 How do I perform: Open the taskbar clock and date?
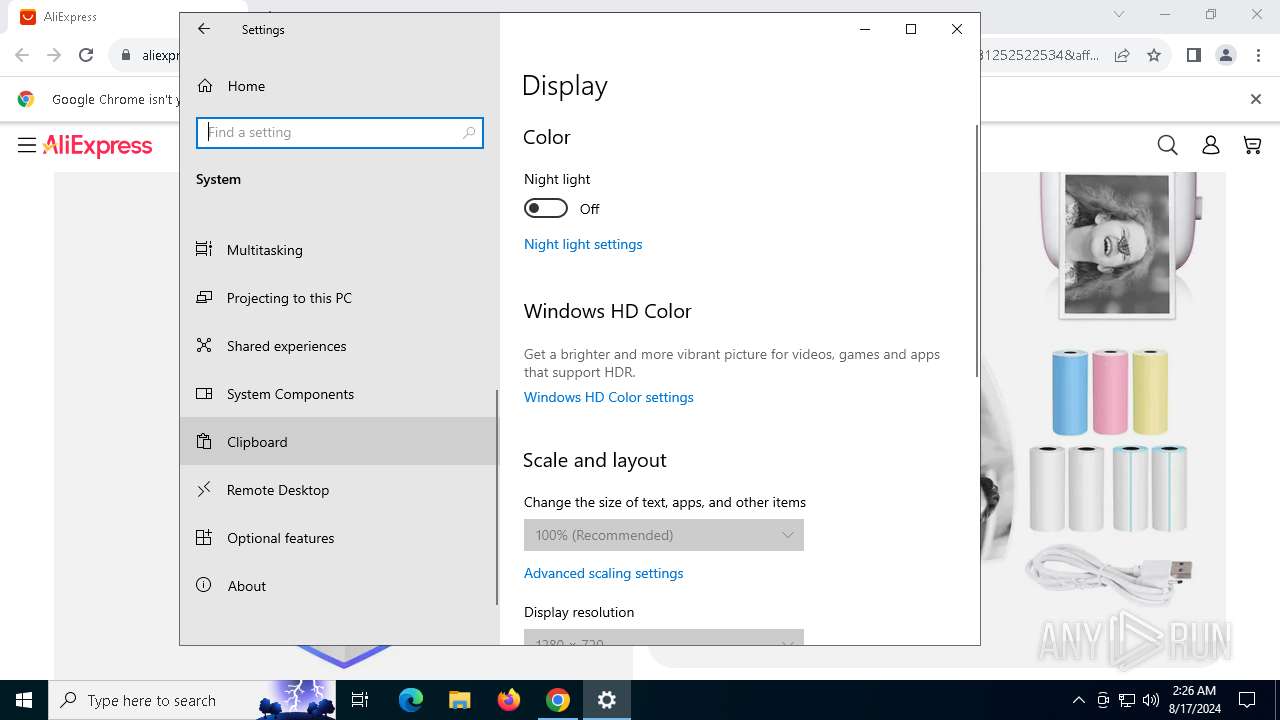pos(1194,700)
